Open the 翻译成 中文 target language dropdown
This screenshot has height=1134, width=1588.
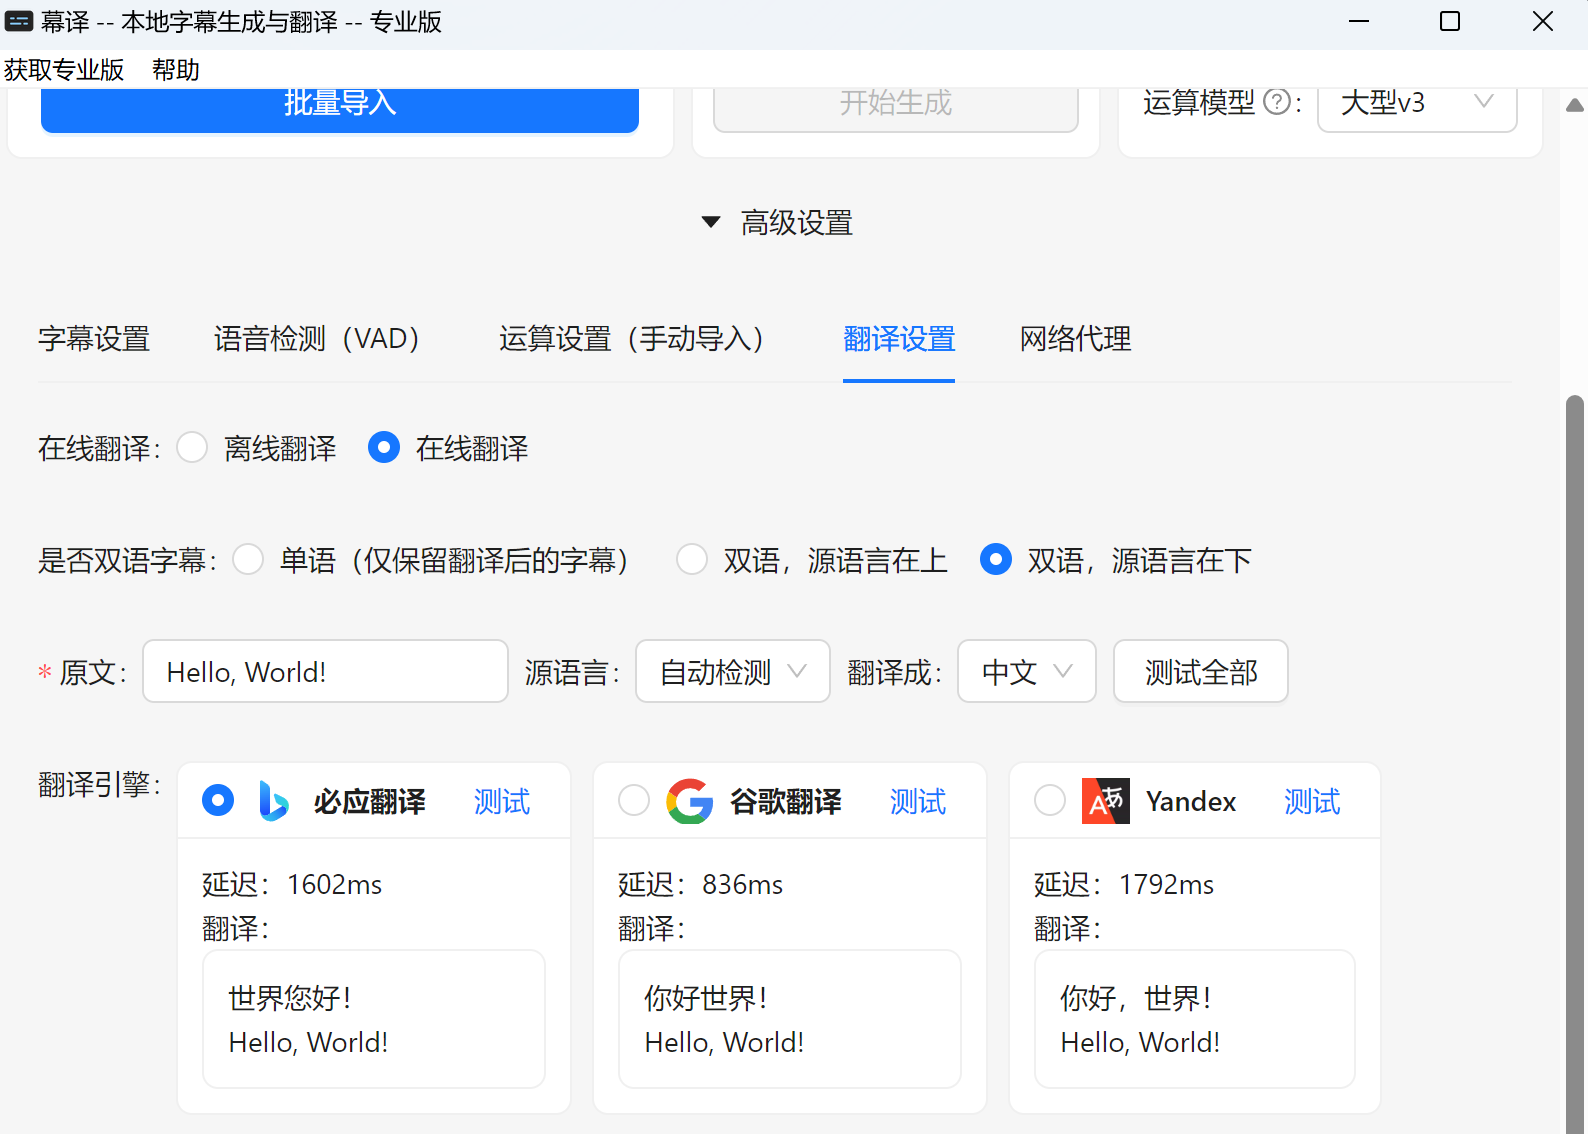(x=1026, y=672)
